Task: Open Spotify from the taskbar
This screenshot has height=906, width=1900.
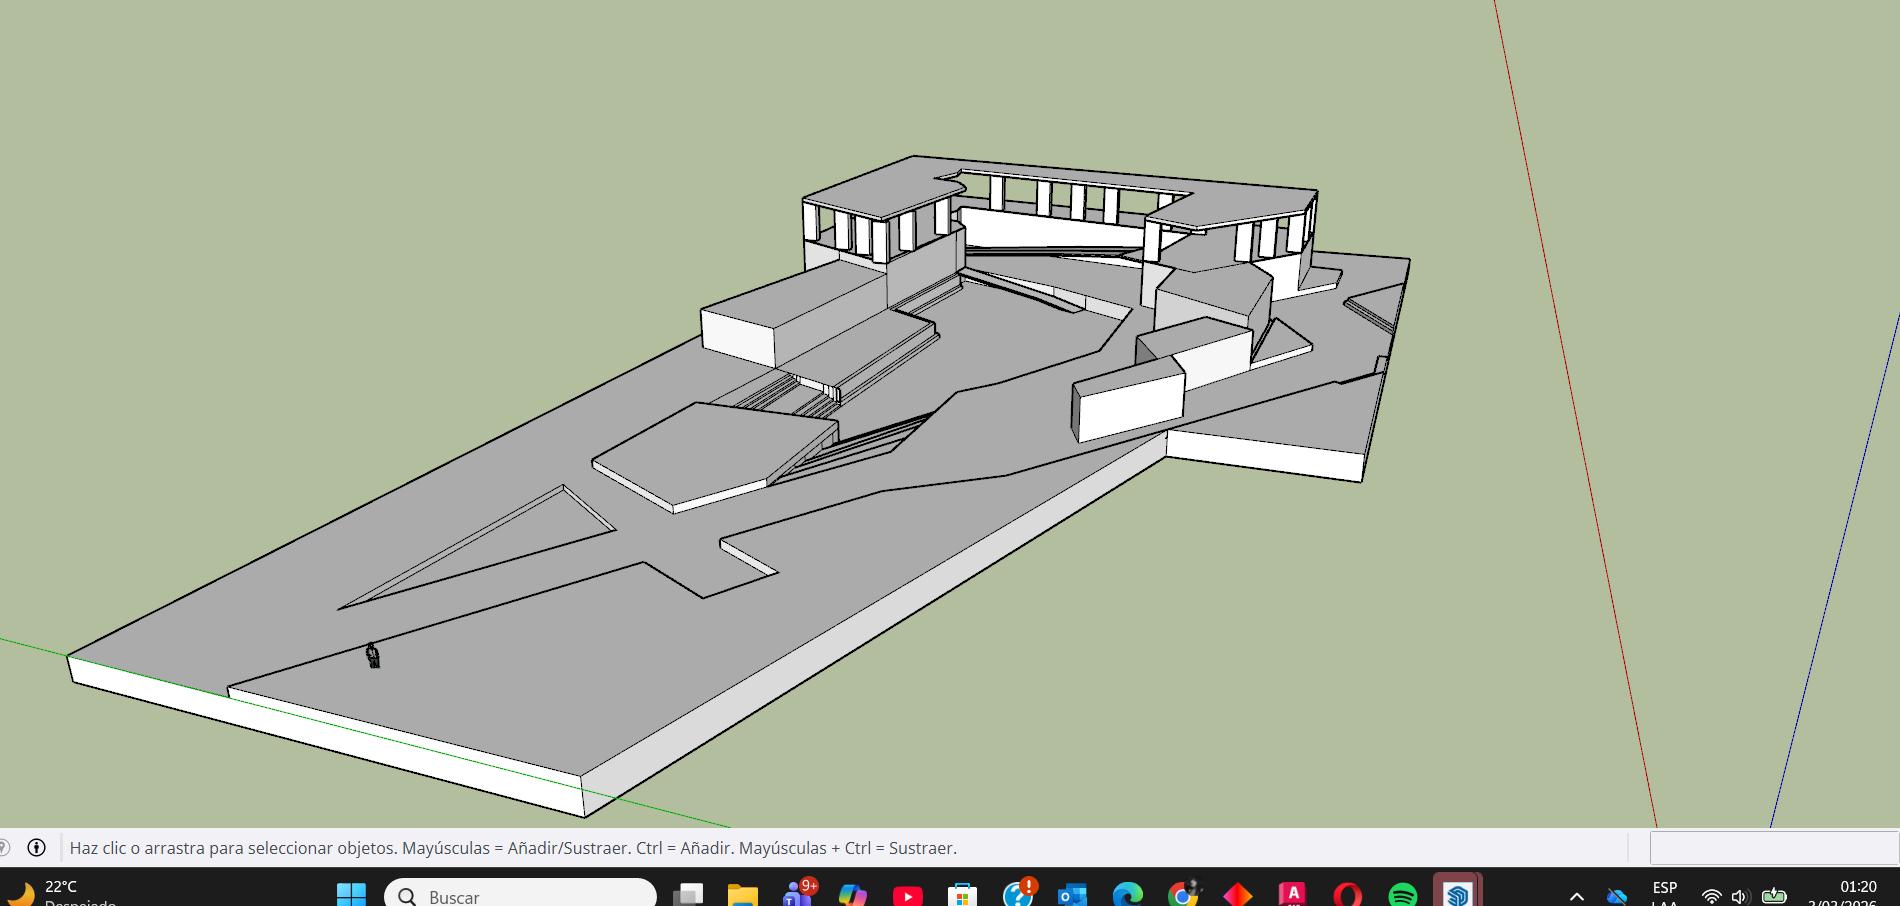Action: 1402,894
